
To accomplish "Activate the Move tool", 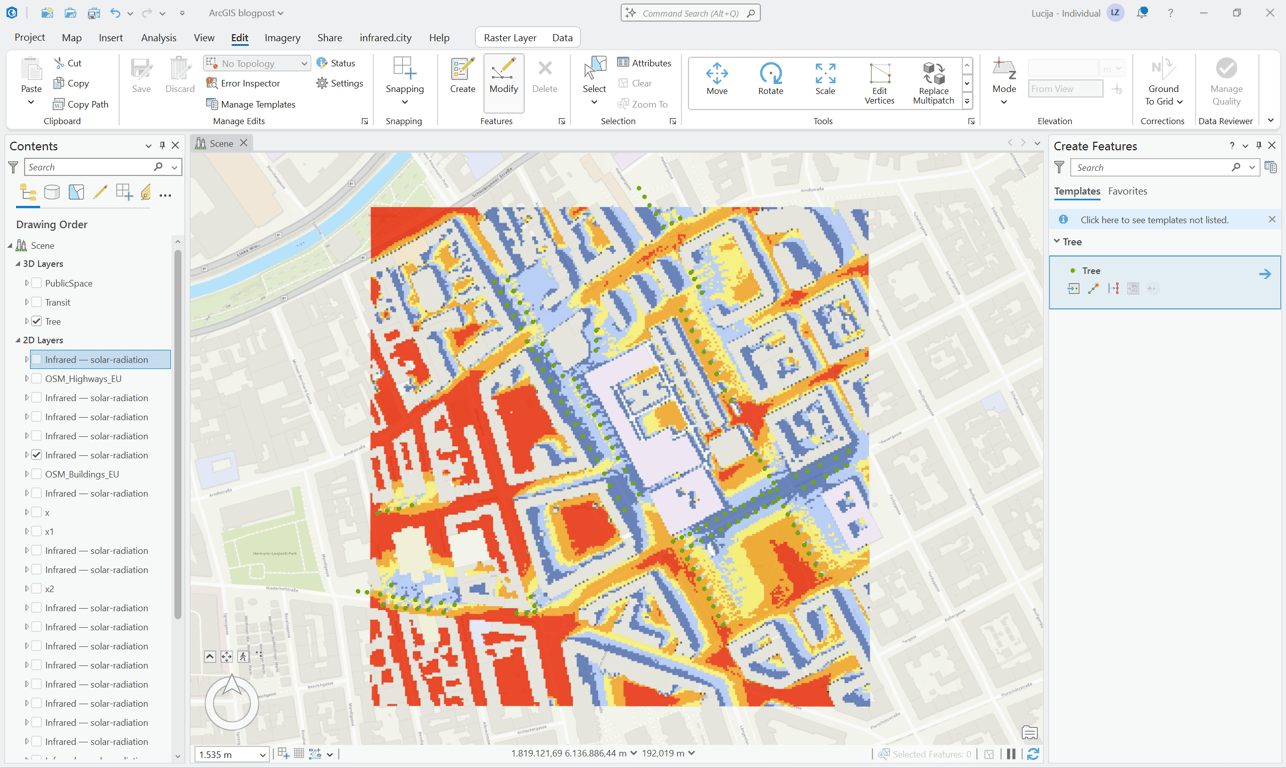I will pos(717,79).
